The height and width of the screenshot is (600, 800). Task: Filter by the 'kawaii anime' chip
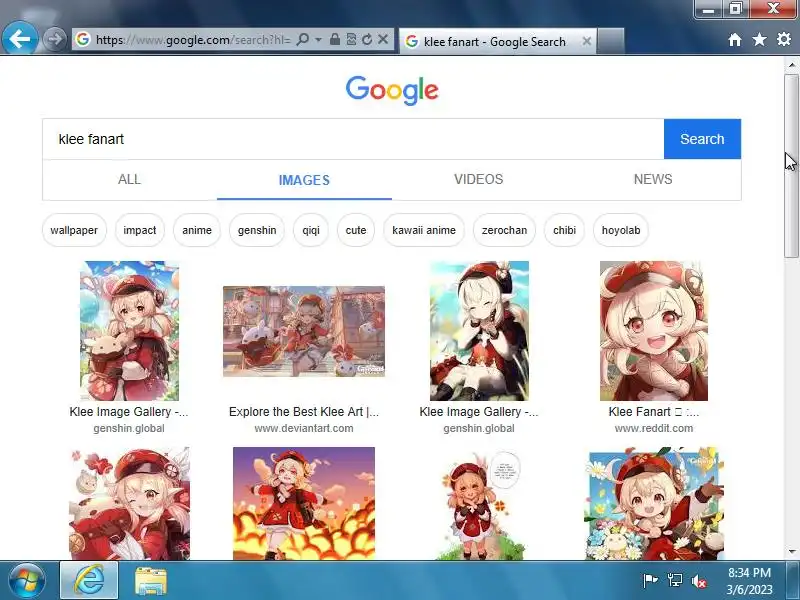pyautogui.click(x=424, y=230)
